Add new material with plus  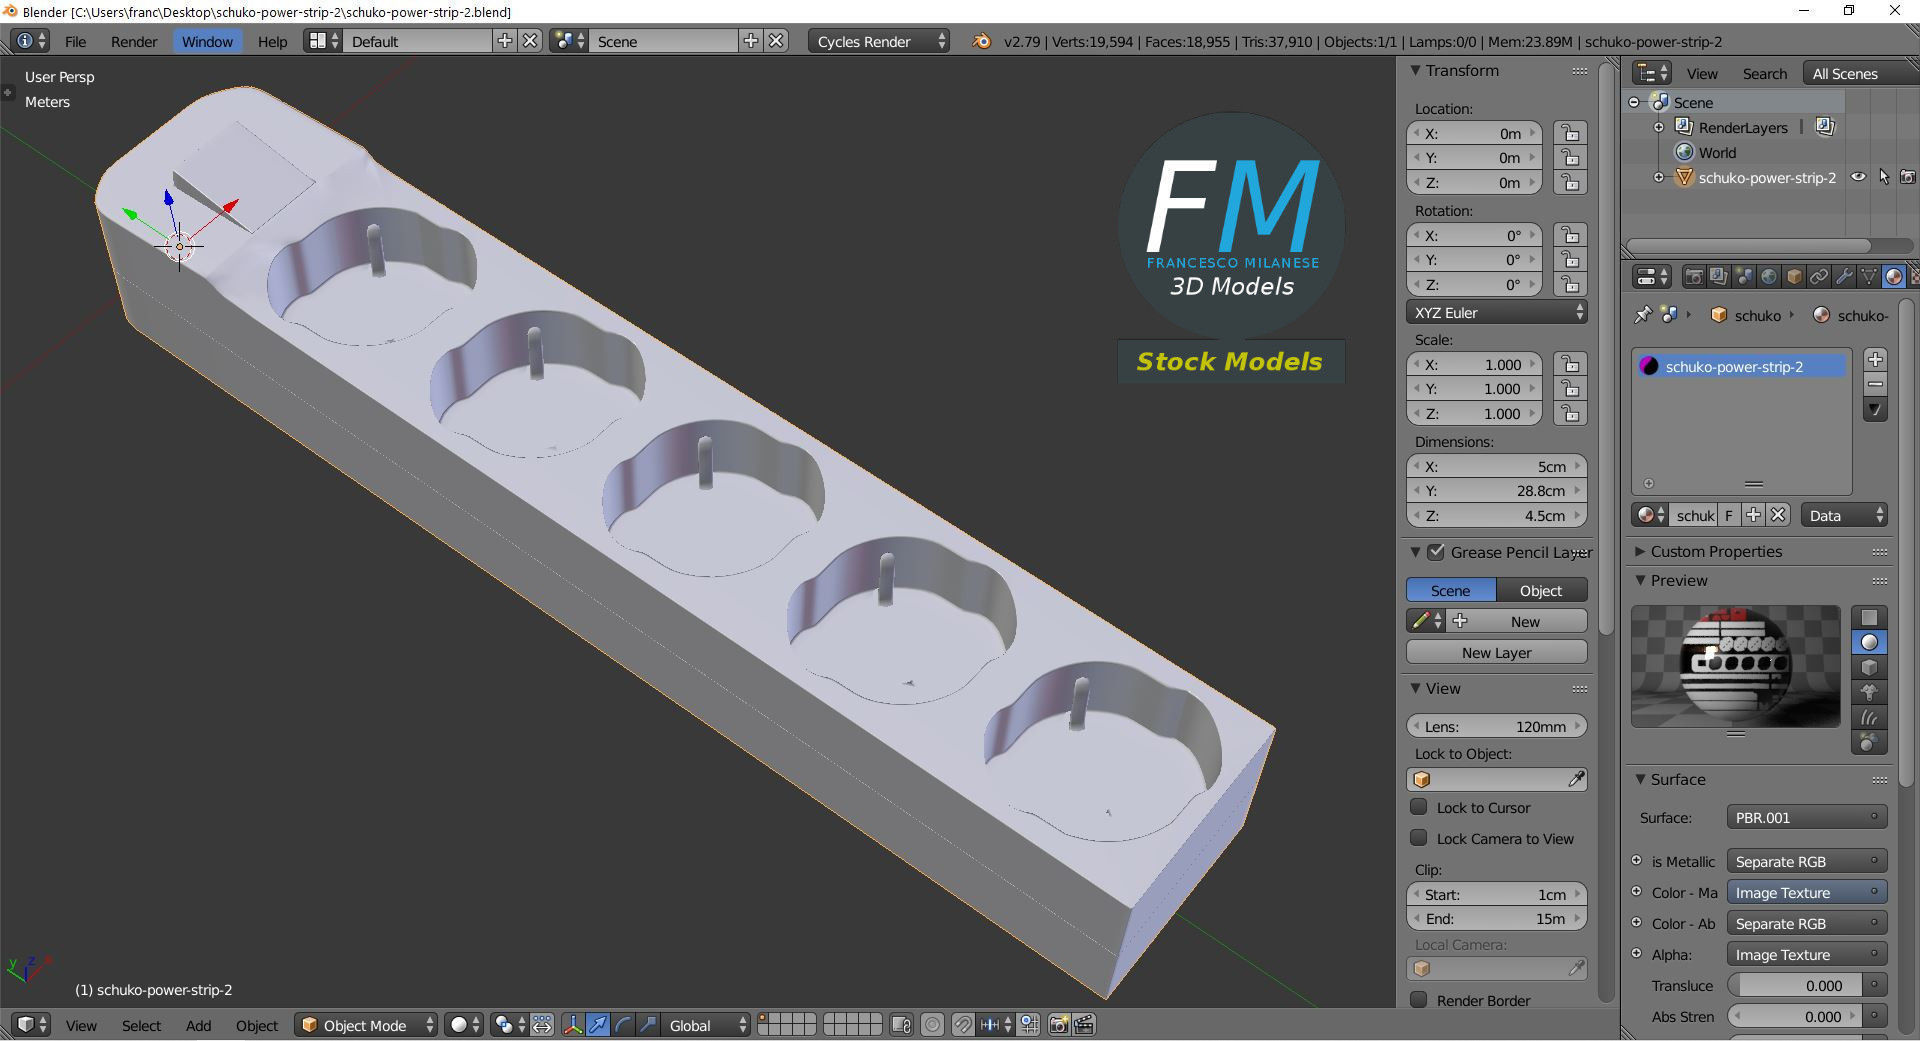tap(1753, 515)
